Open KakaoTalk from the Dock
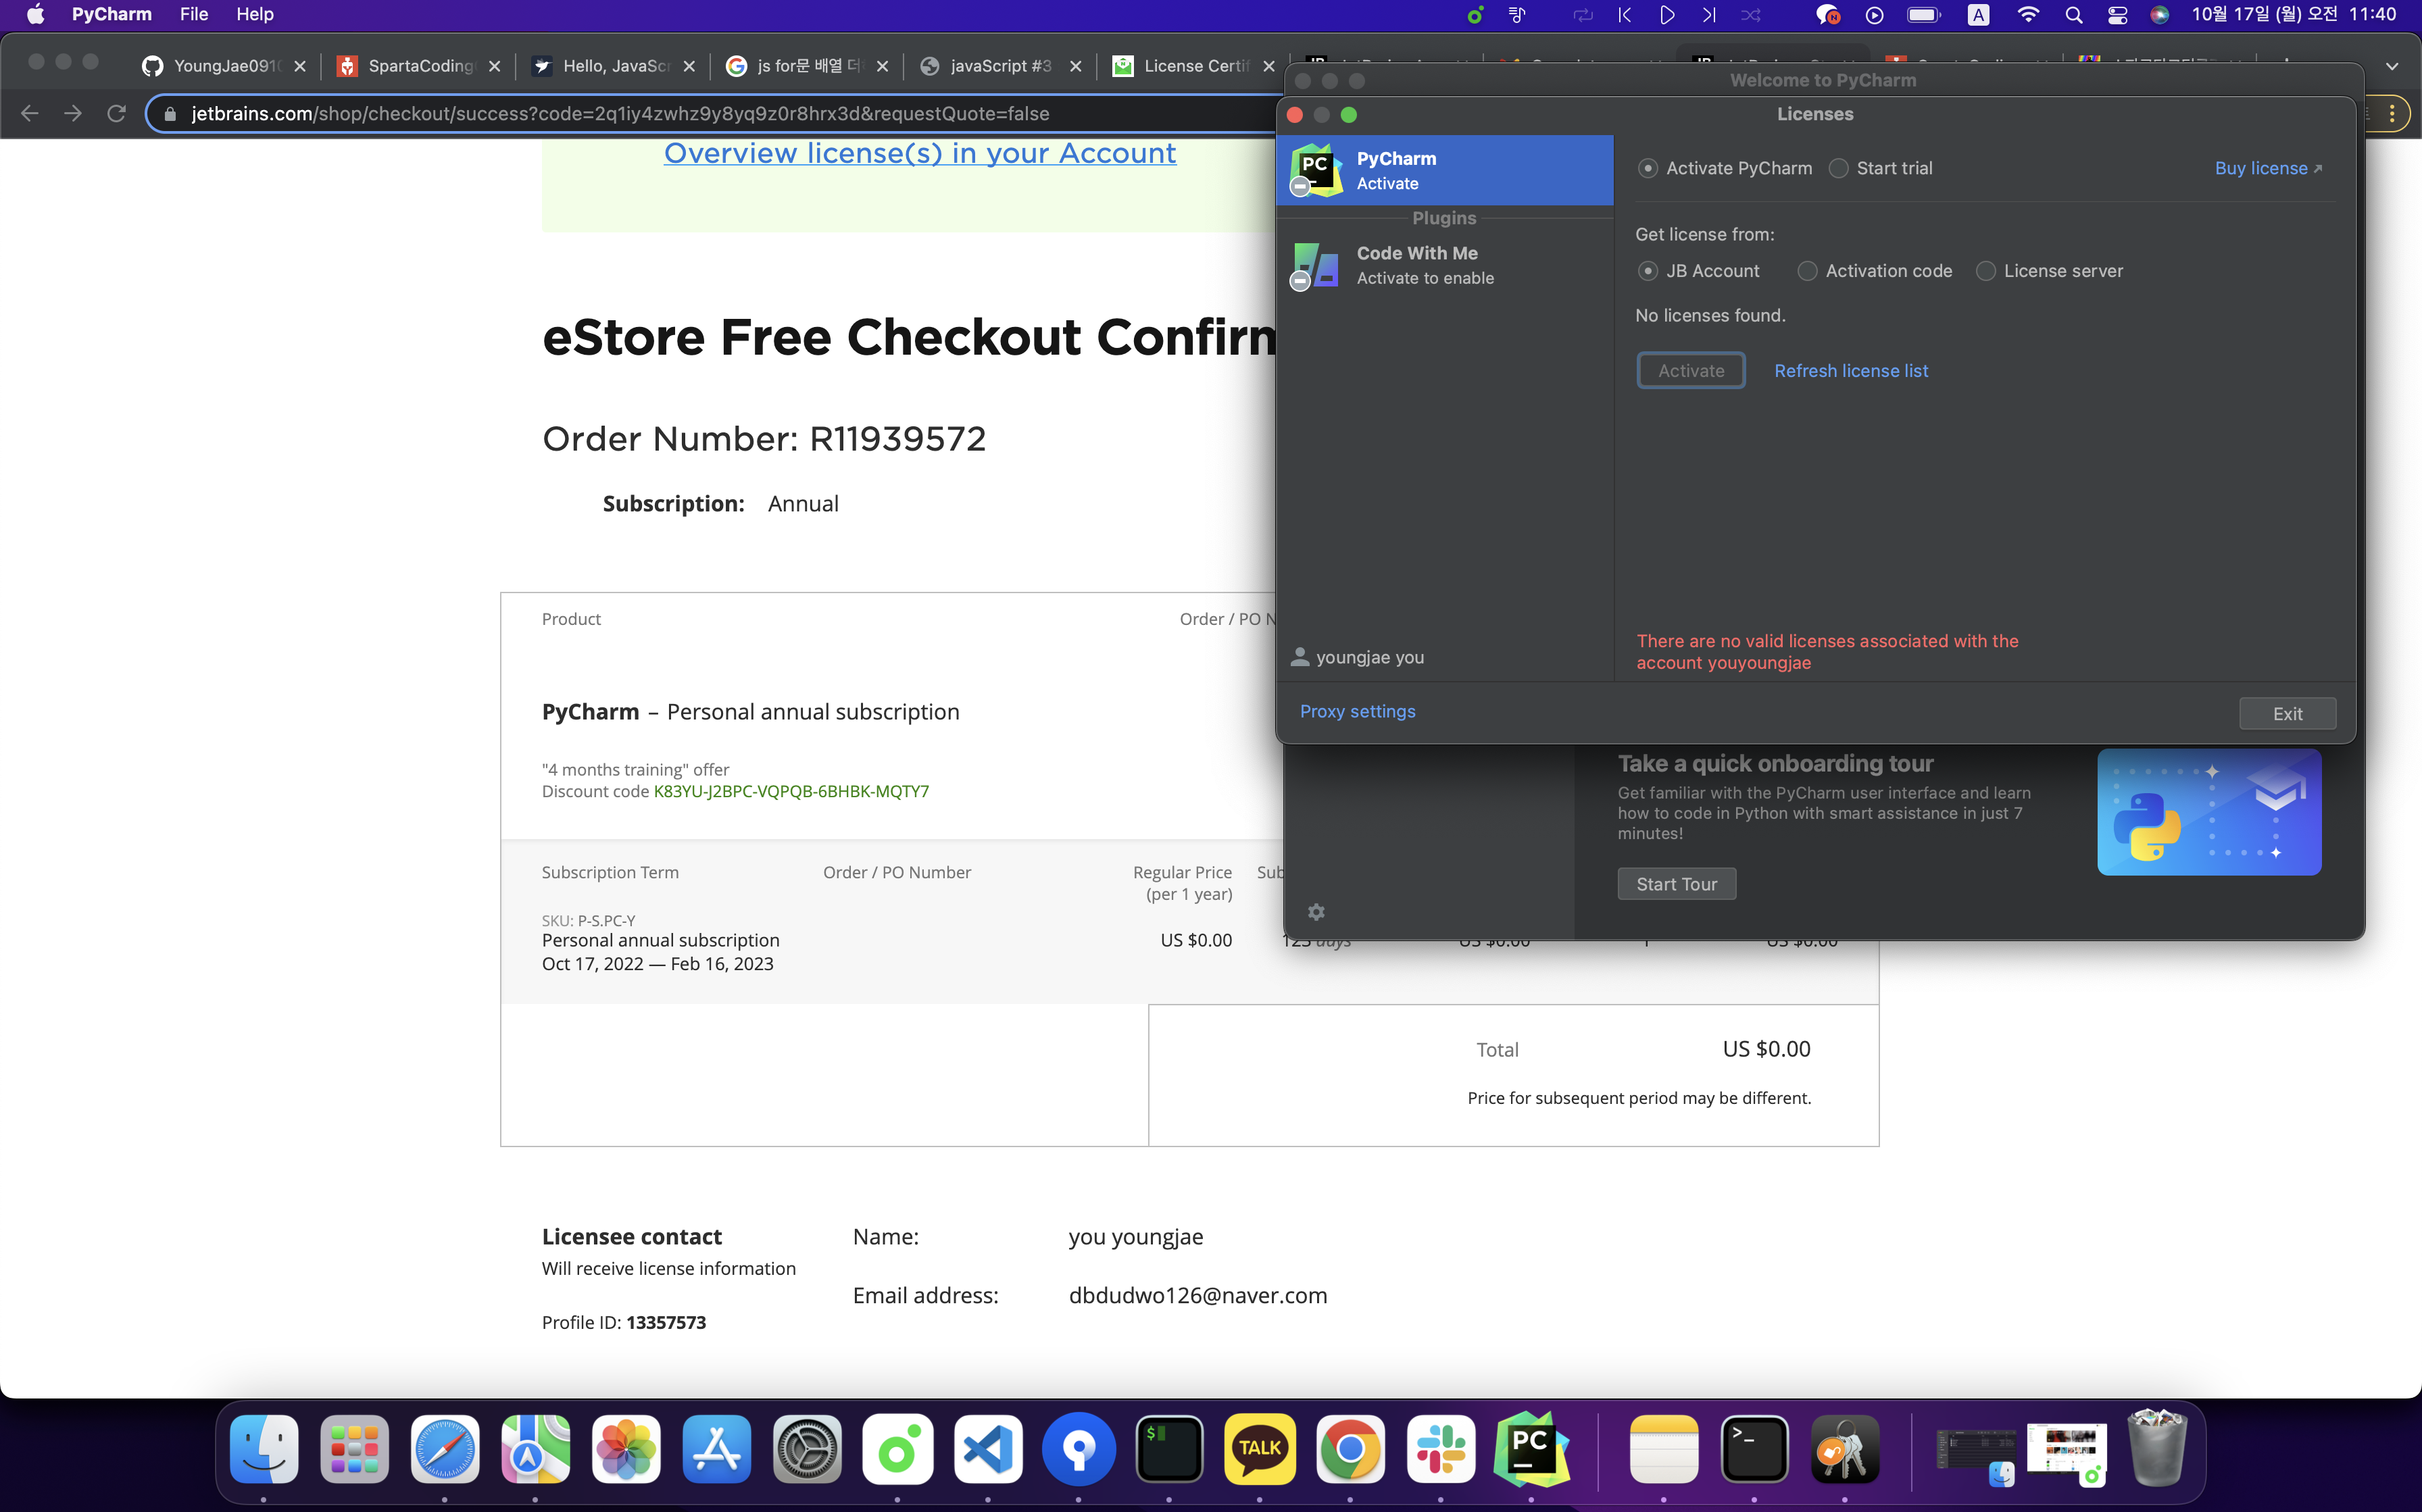Image resolution: width=2422 pixels, height=1512 pixels. point(1259,1449)
